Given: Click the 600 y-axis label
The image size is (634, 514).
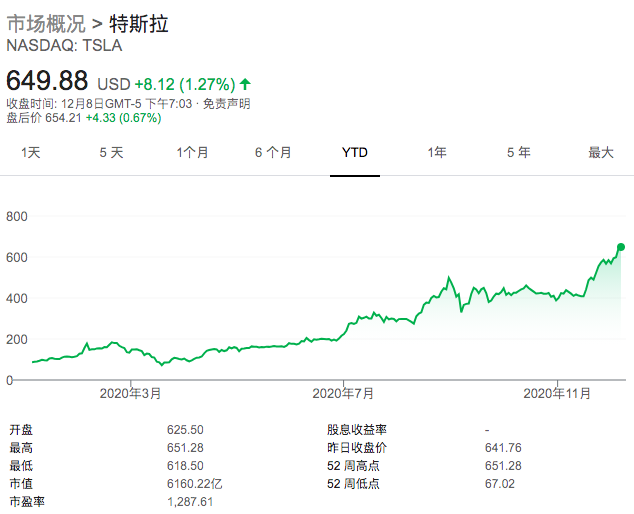Looking at the screenshot, I should [x=17, y=258].
